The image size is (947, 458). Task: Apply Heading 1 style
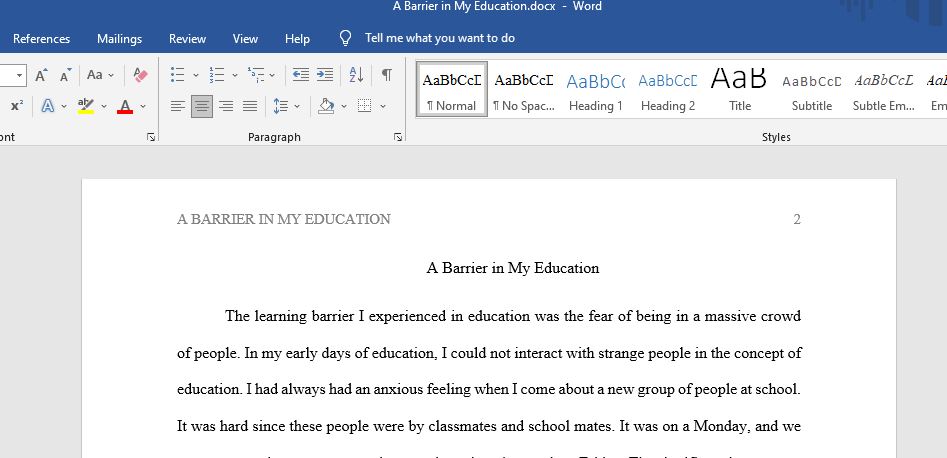[x=595, y=88]
